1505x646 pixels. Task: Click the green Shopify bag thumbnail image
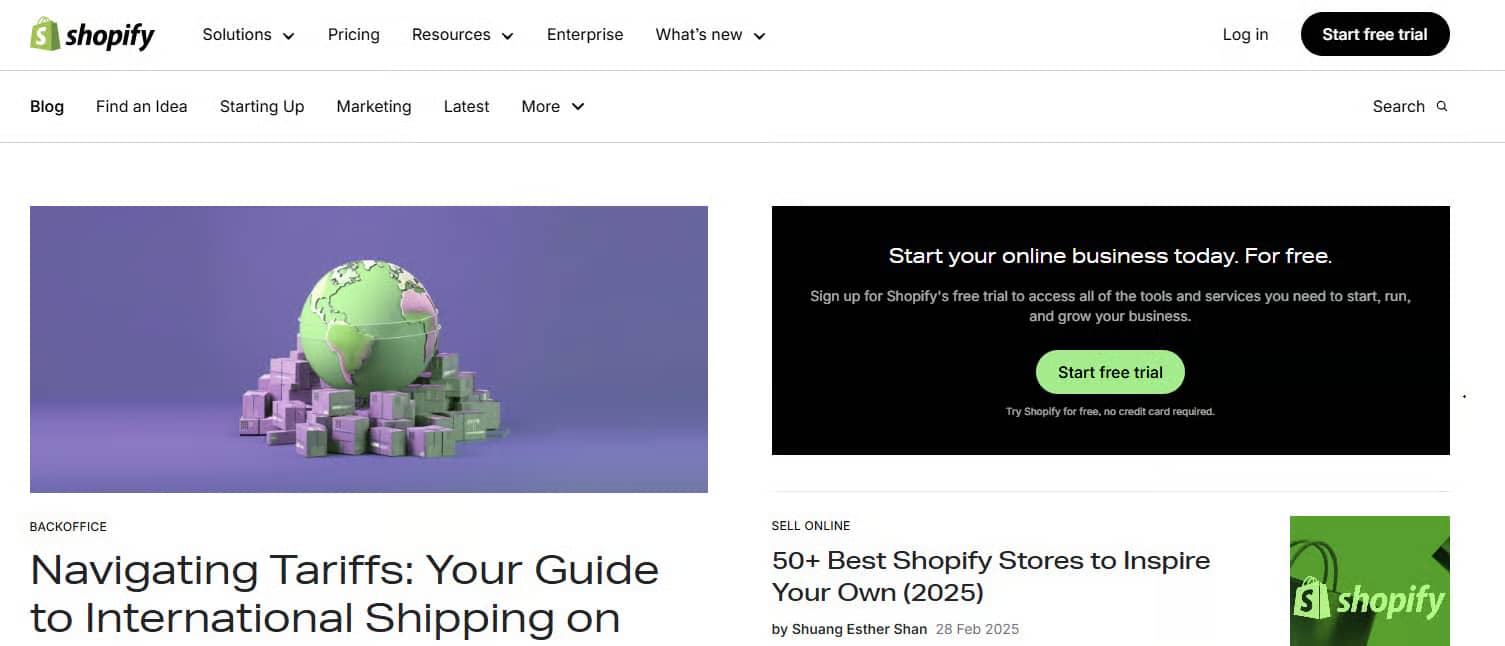pos(1369,580)
